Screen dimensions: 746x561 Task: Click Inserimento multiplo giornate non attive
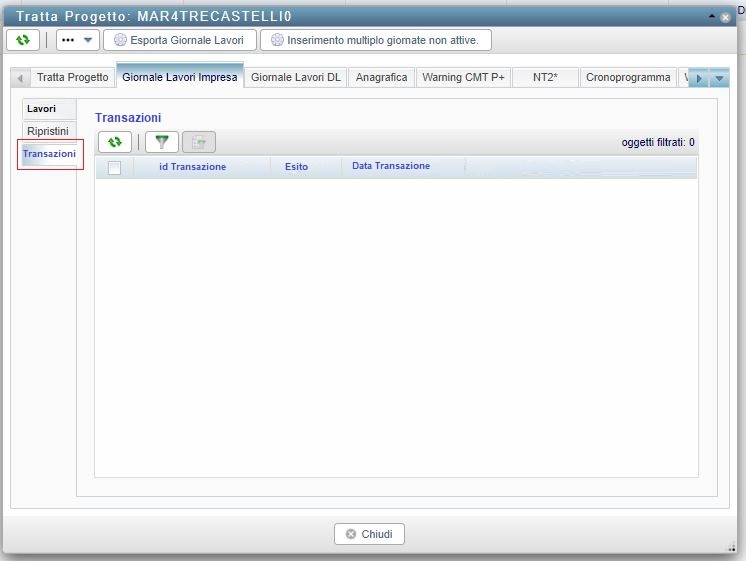pos(376,40)
